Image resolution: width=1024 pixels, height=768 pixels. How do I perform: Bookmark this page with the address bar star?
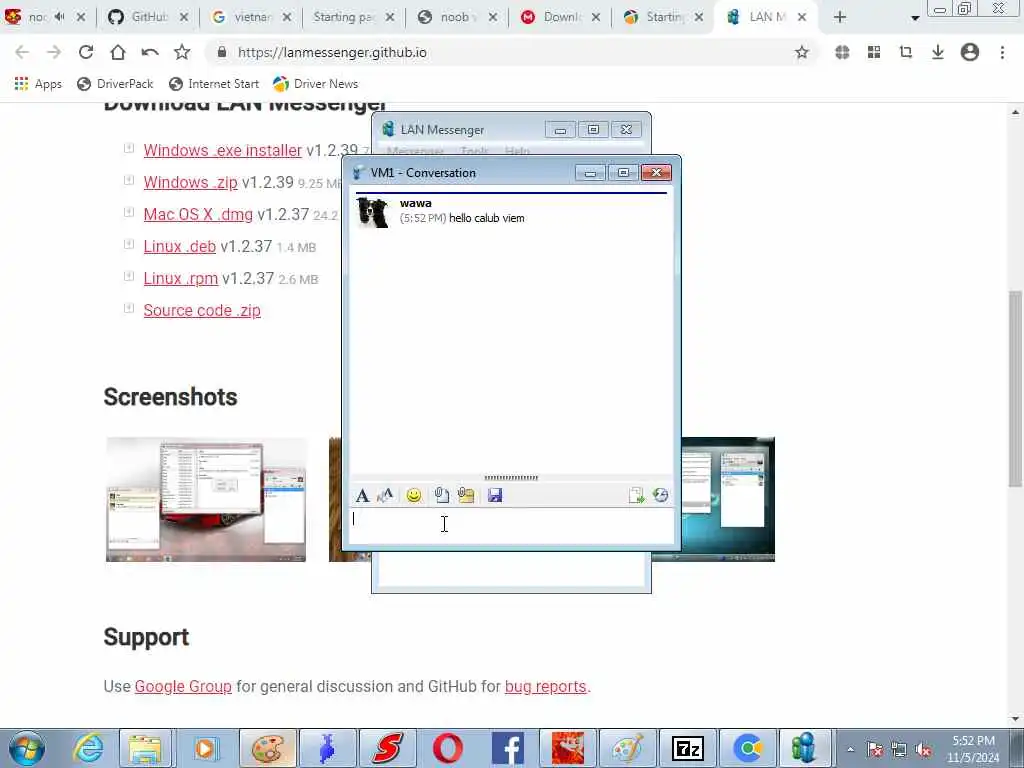coord(801,52)
